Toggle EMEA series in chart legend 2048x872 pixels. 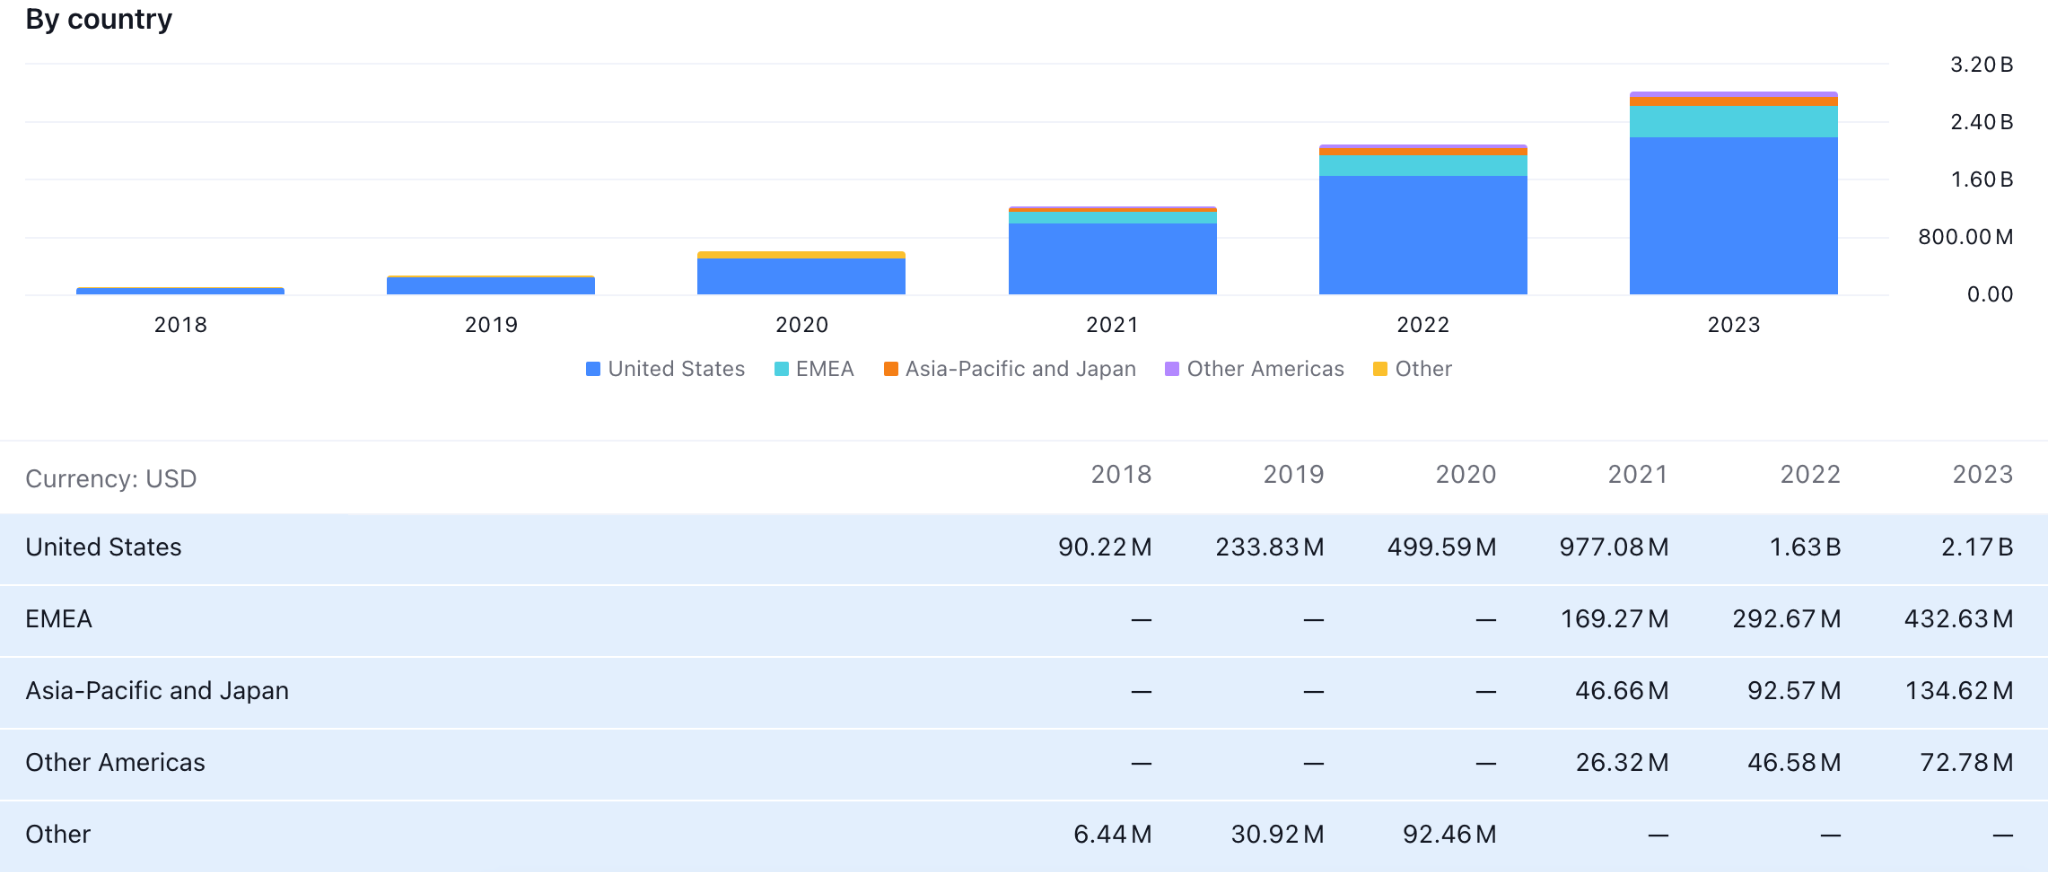(x=814, y=369)
